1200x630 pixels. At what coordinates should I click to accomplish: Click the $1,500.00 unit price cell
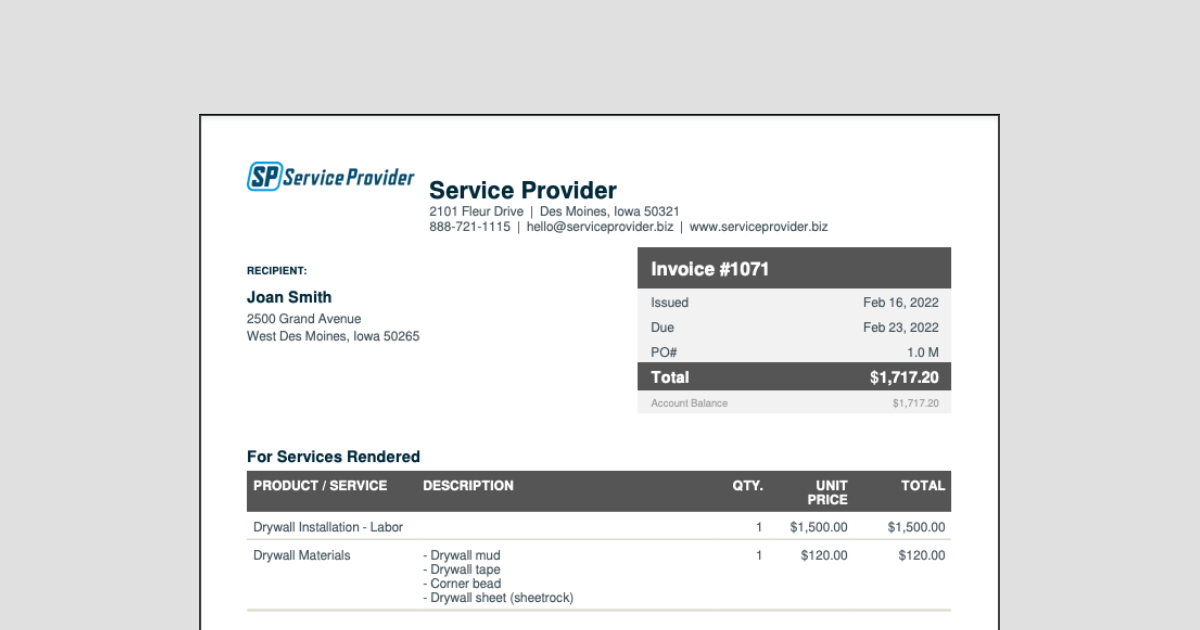(818, 527)
